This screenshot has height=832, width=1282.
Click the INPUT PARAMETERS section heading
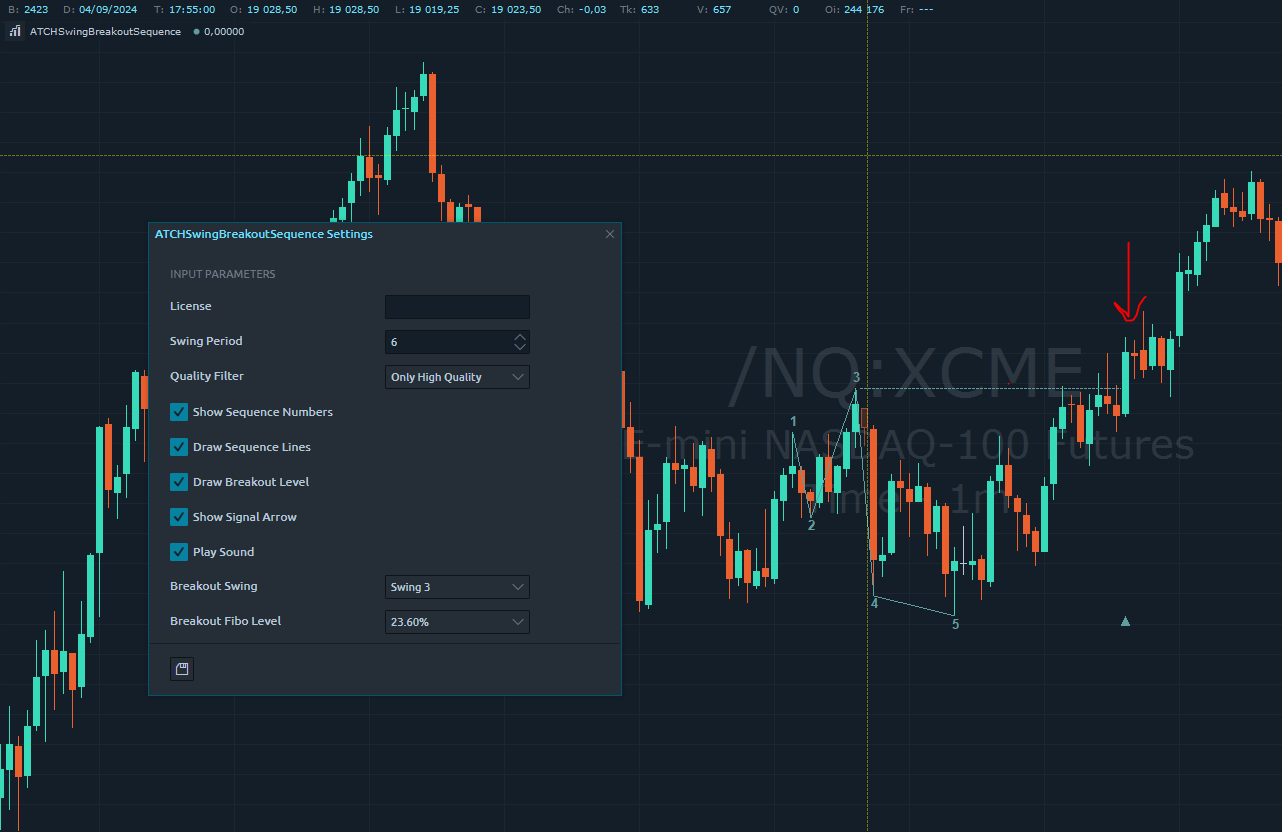(223, 274)
